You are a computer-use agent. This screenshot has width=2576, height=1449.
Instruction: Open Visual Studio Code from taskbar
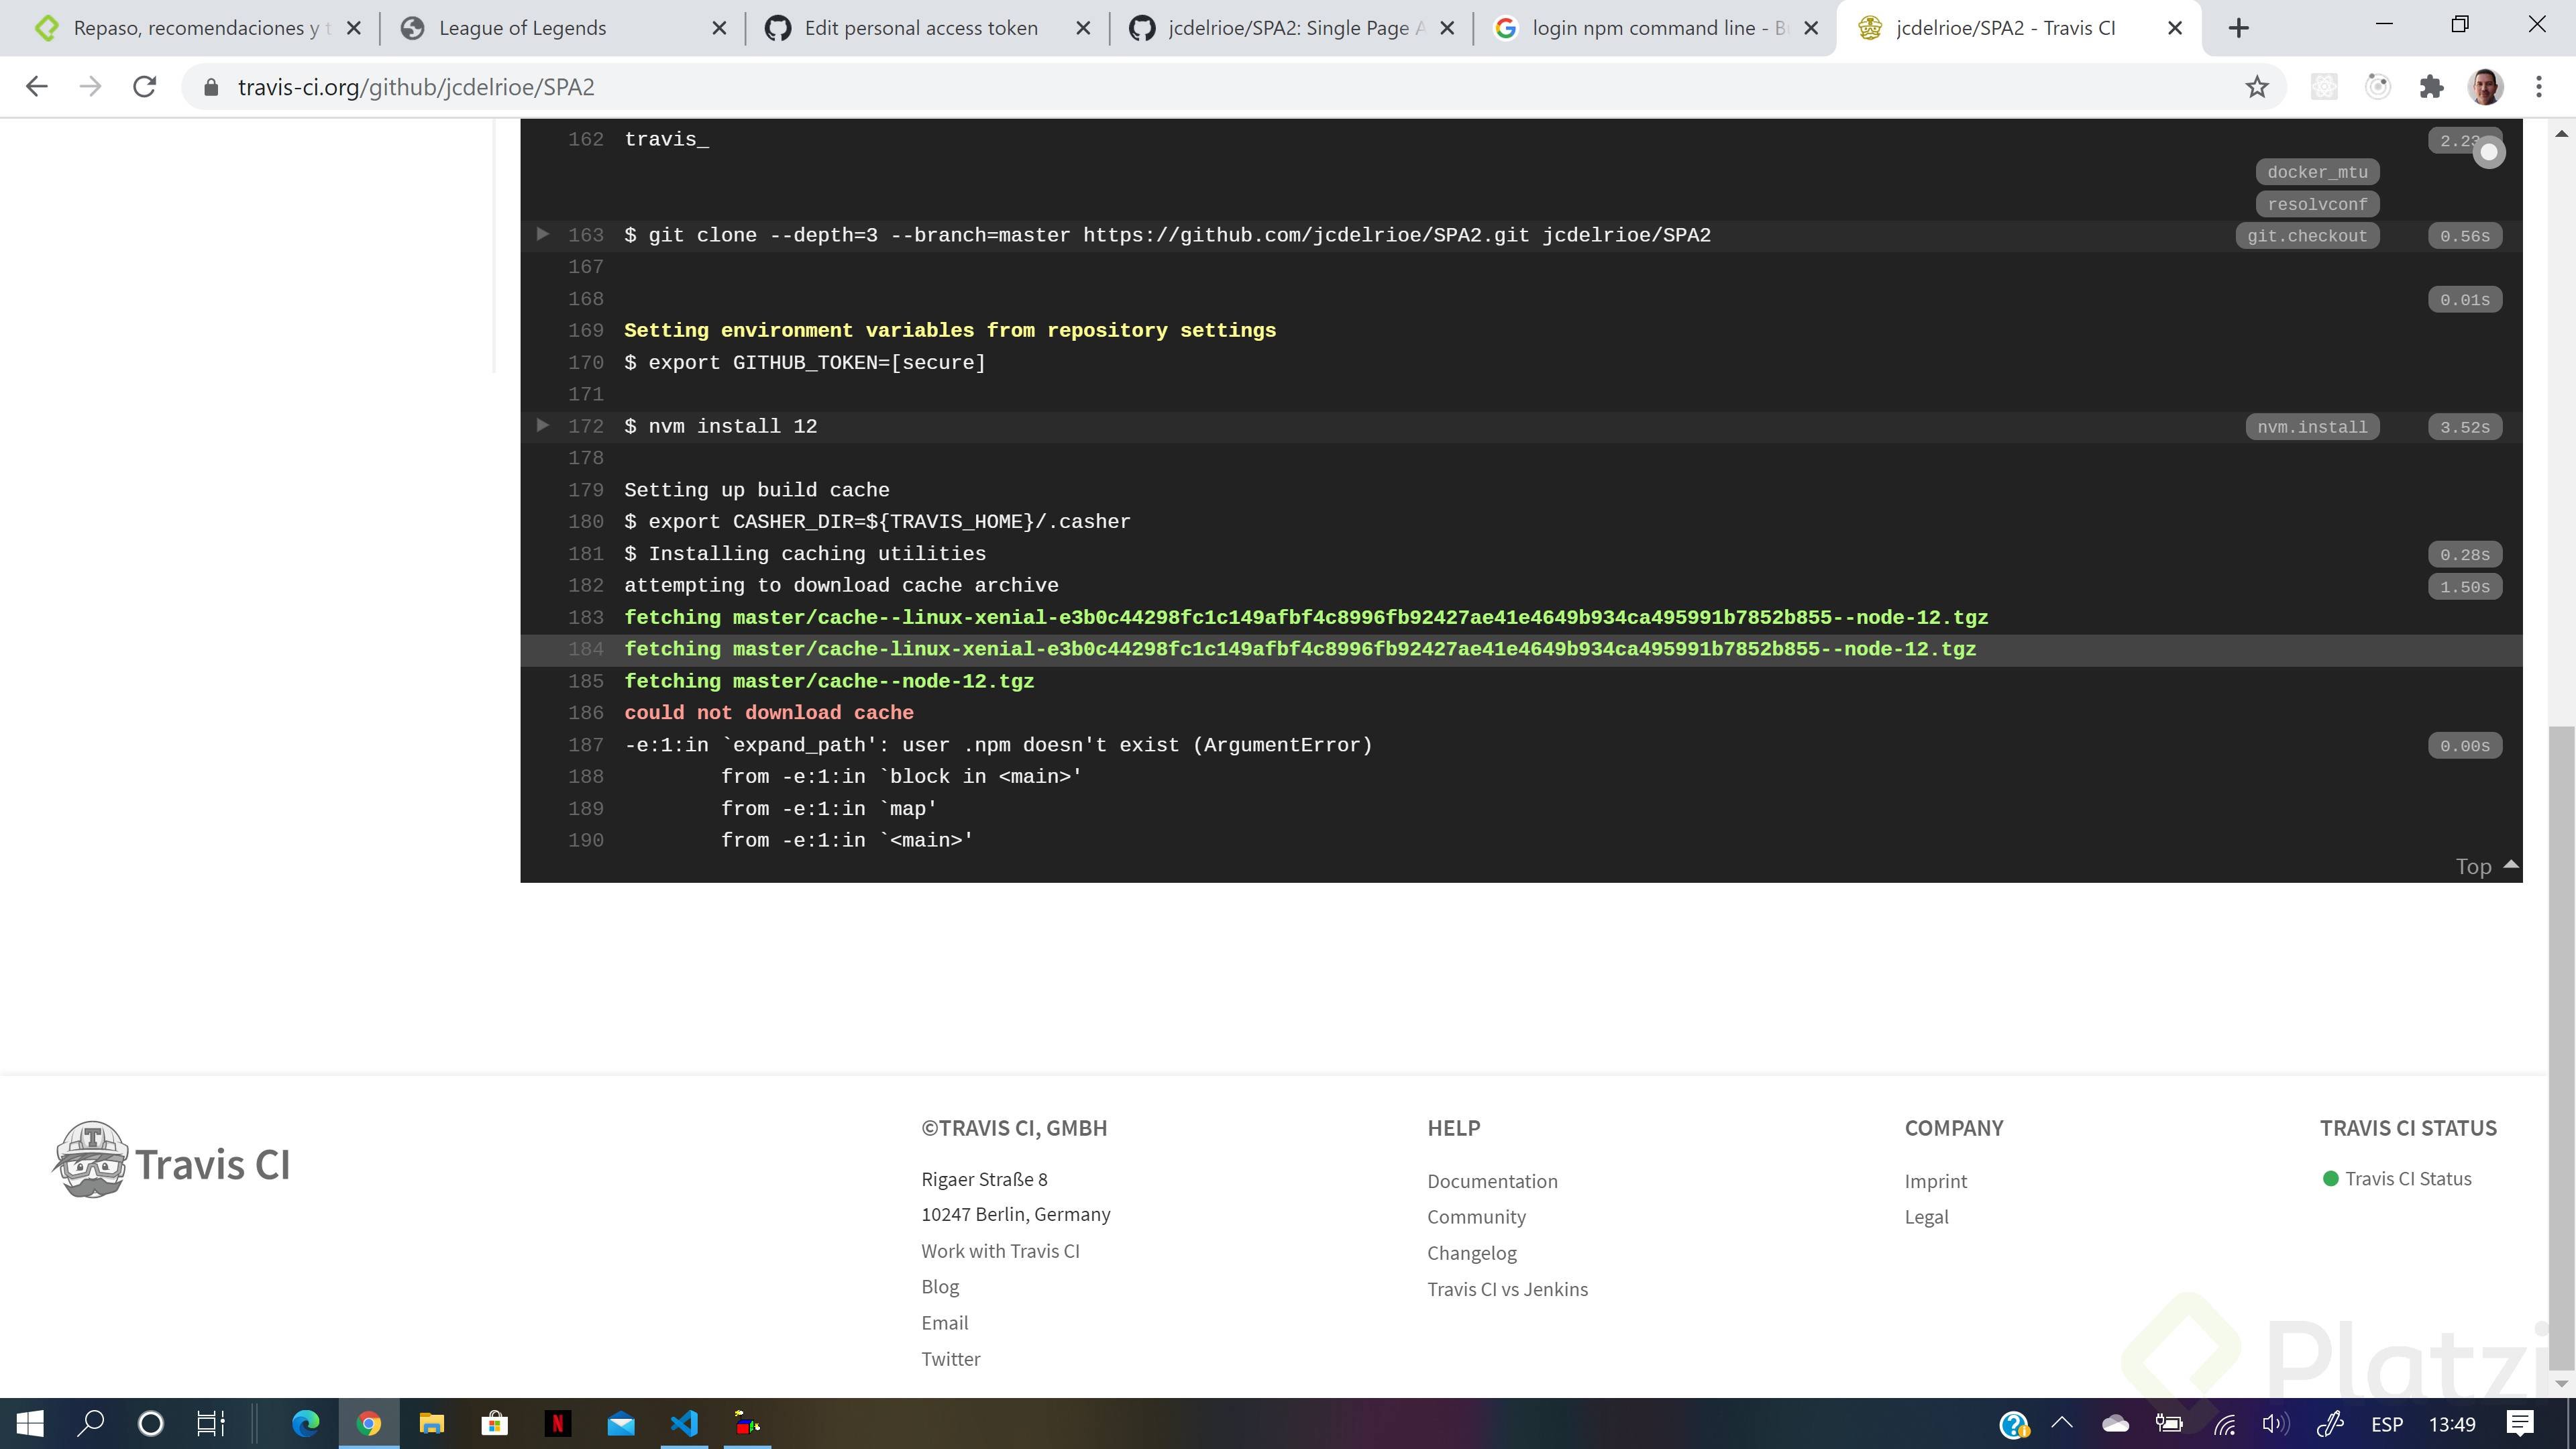(x=684, y=1423)
